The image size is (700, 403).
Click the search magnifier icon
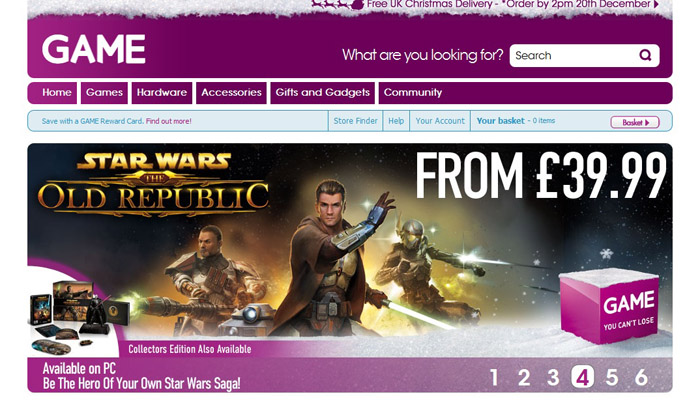point(645,55)
